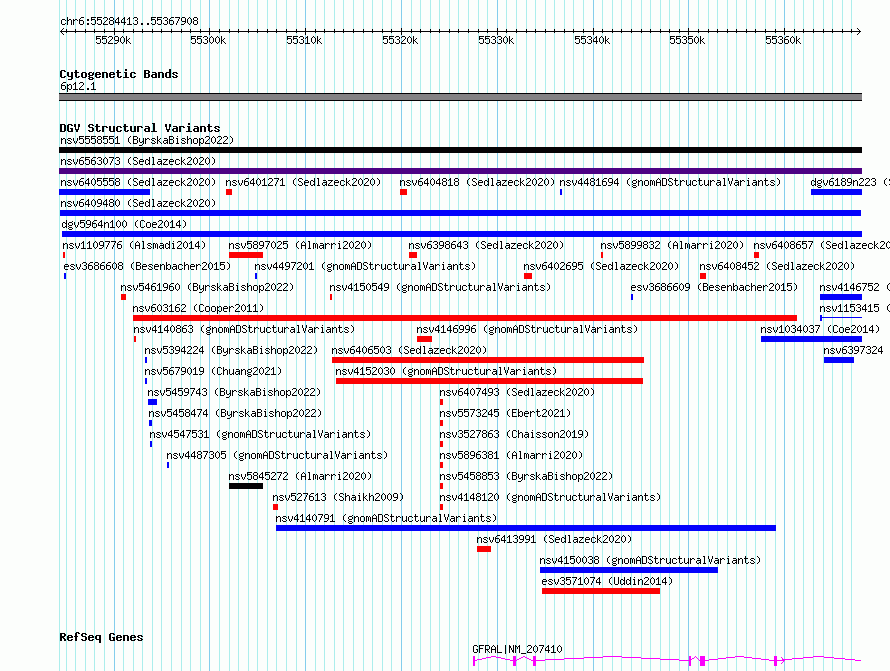The width and height of the screenshot is (890, 671).
Task: Click nsv5461960 (ByrskaBishop2022) label
Action: [x=207, y=287]
